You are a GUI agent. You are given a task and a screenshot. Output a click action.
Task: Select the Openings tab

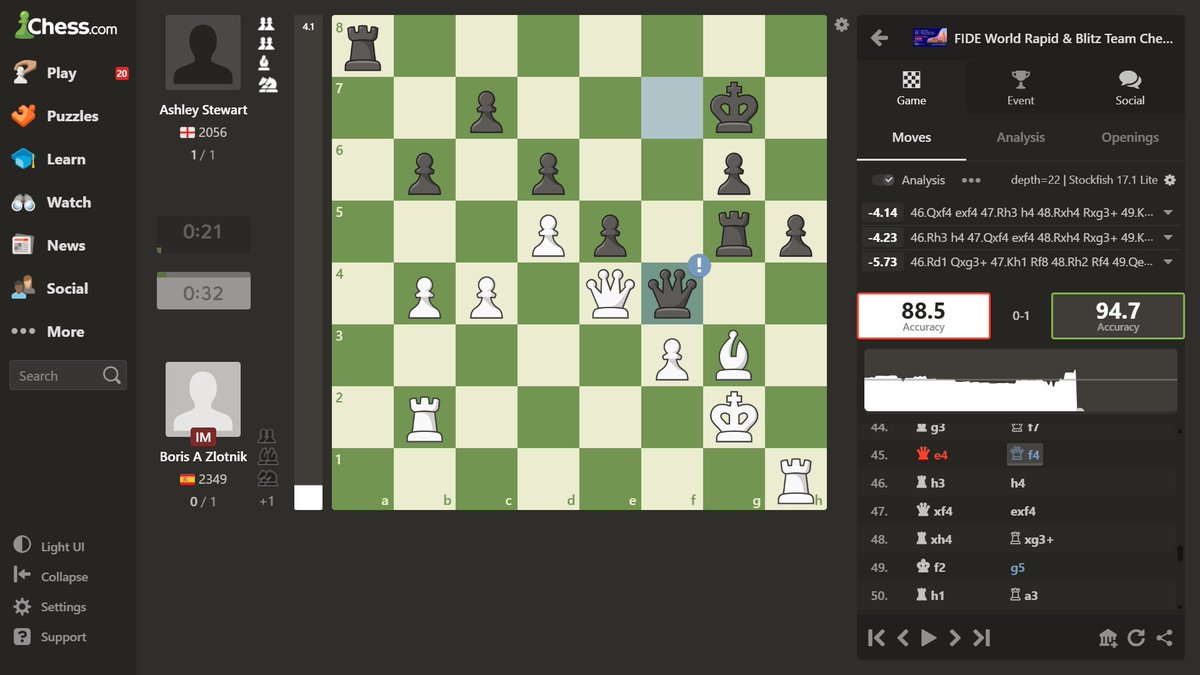click(x=1130, y=138)
